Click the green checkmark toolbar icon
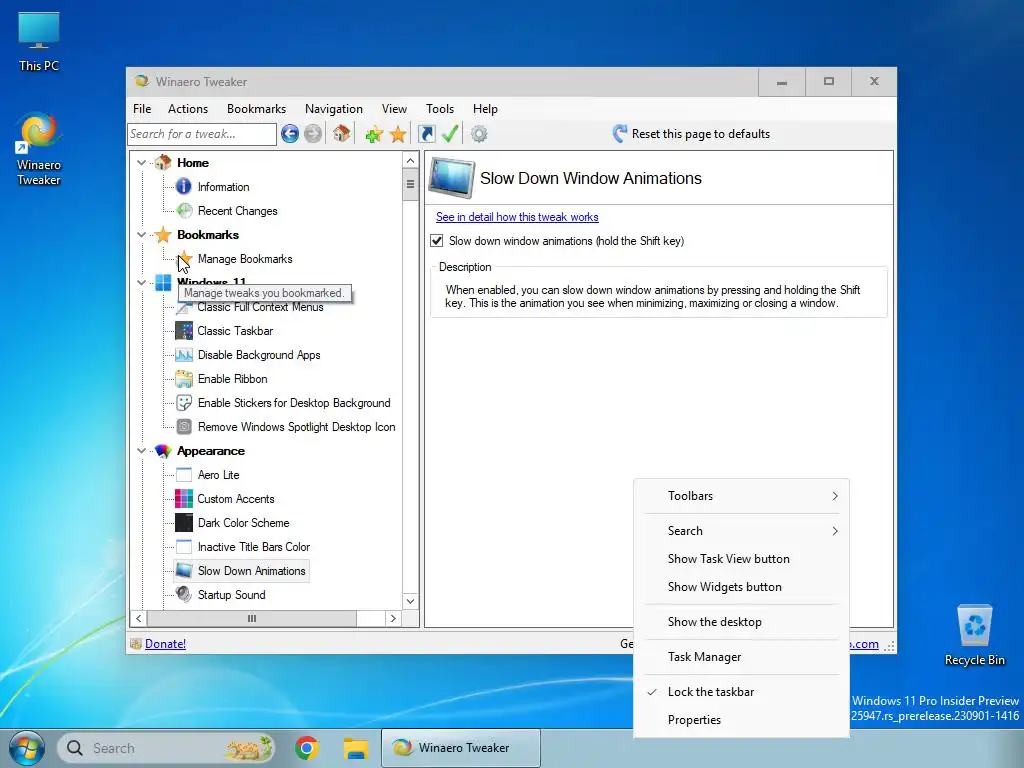 (450, 134)
